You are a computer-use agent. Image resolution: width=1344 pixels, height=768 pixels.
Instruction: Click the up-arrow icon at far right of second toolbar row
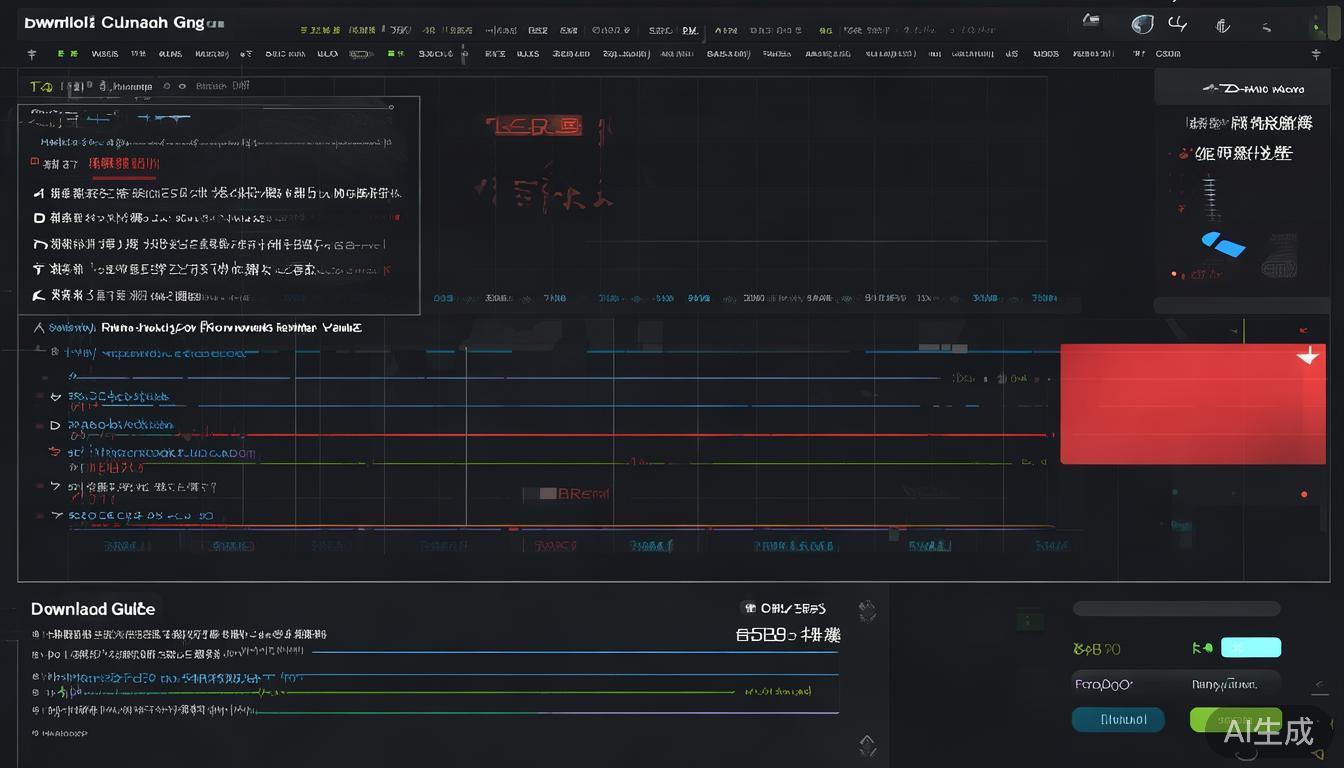point(1316,55)
